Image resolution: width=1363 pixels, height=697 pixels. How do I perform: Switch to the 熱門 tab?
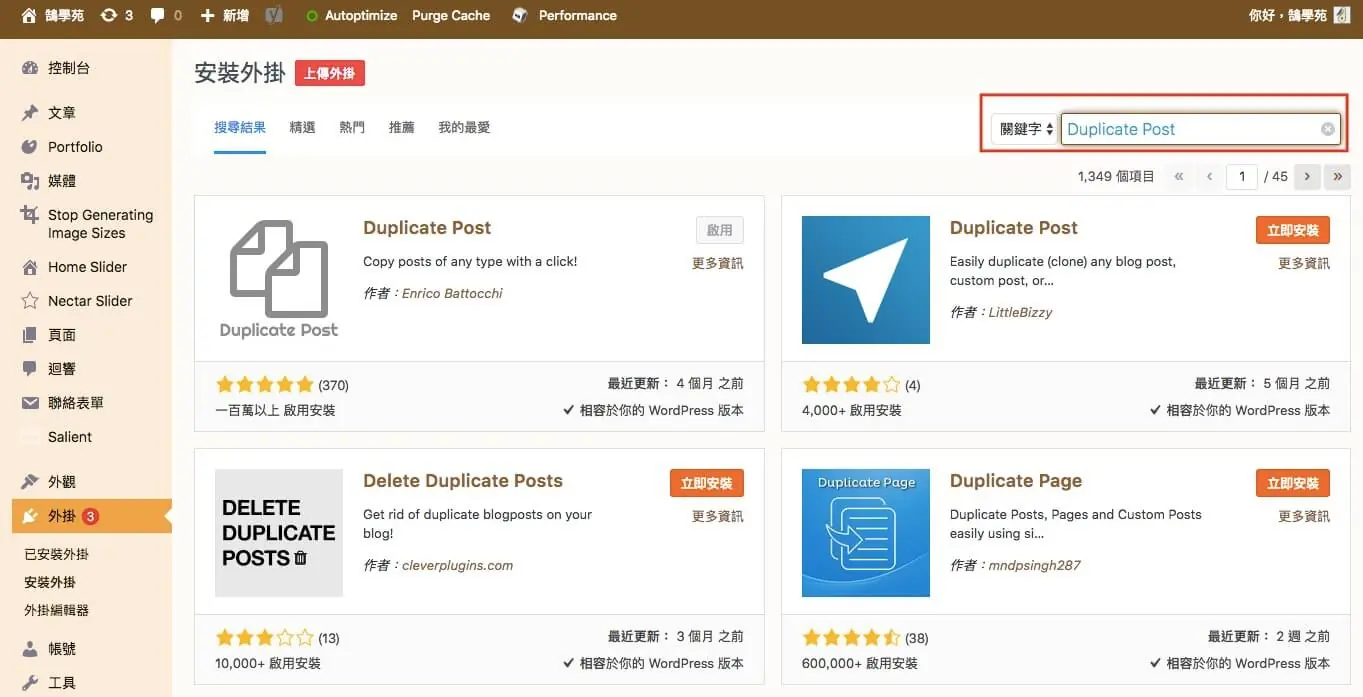click(x=352, y=127)
